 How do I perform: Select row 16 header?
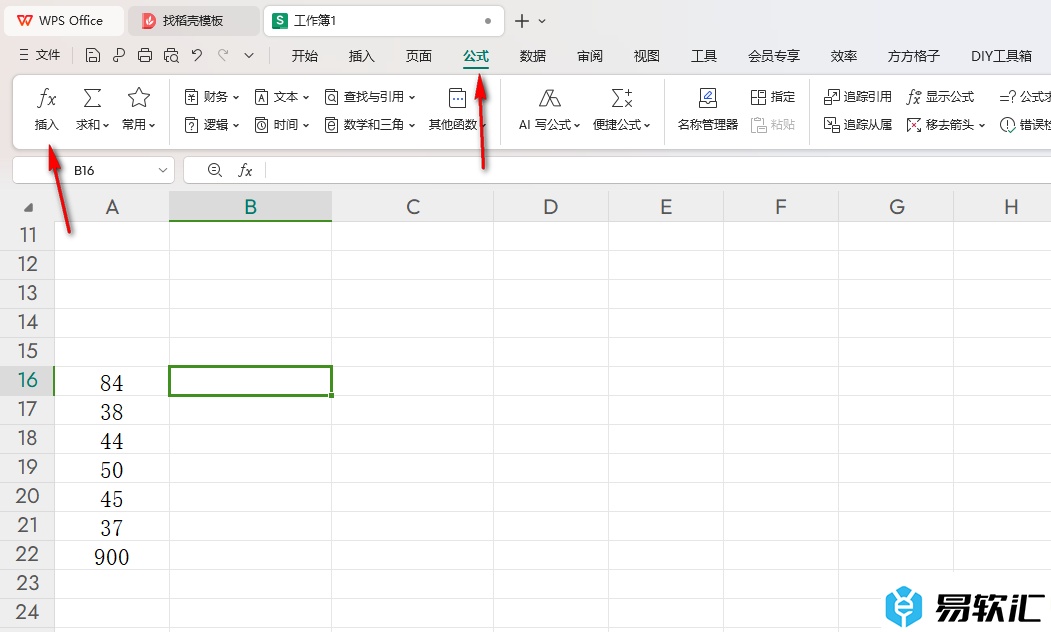27,380
